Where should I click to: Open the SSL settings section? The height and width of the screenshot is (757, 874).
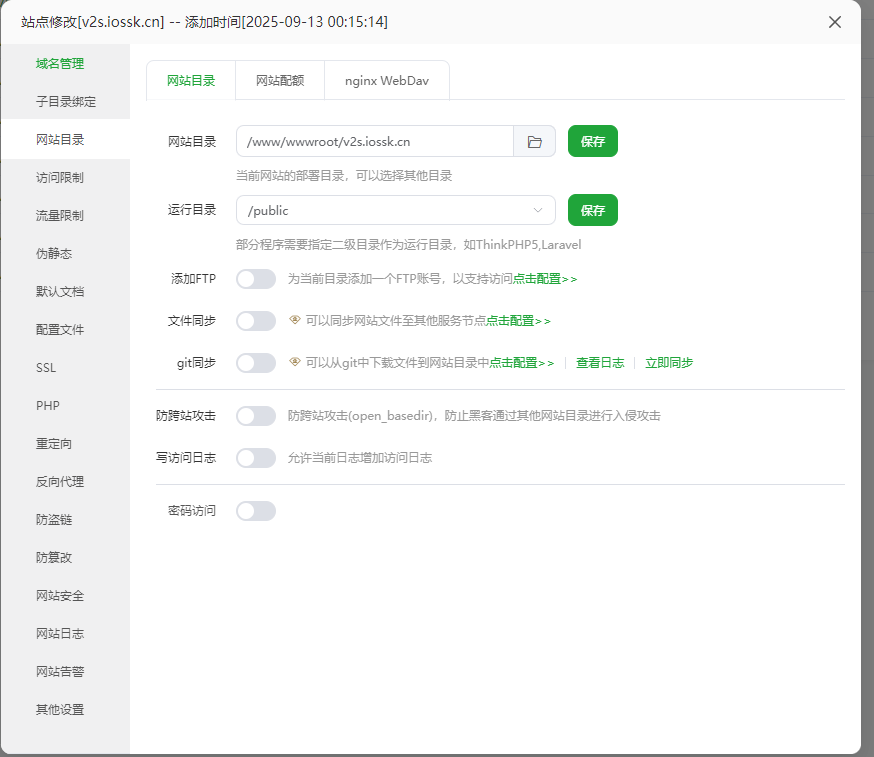[45, 367]
